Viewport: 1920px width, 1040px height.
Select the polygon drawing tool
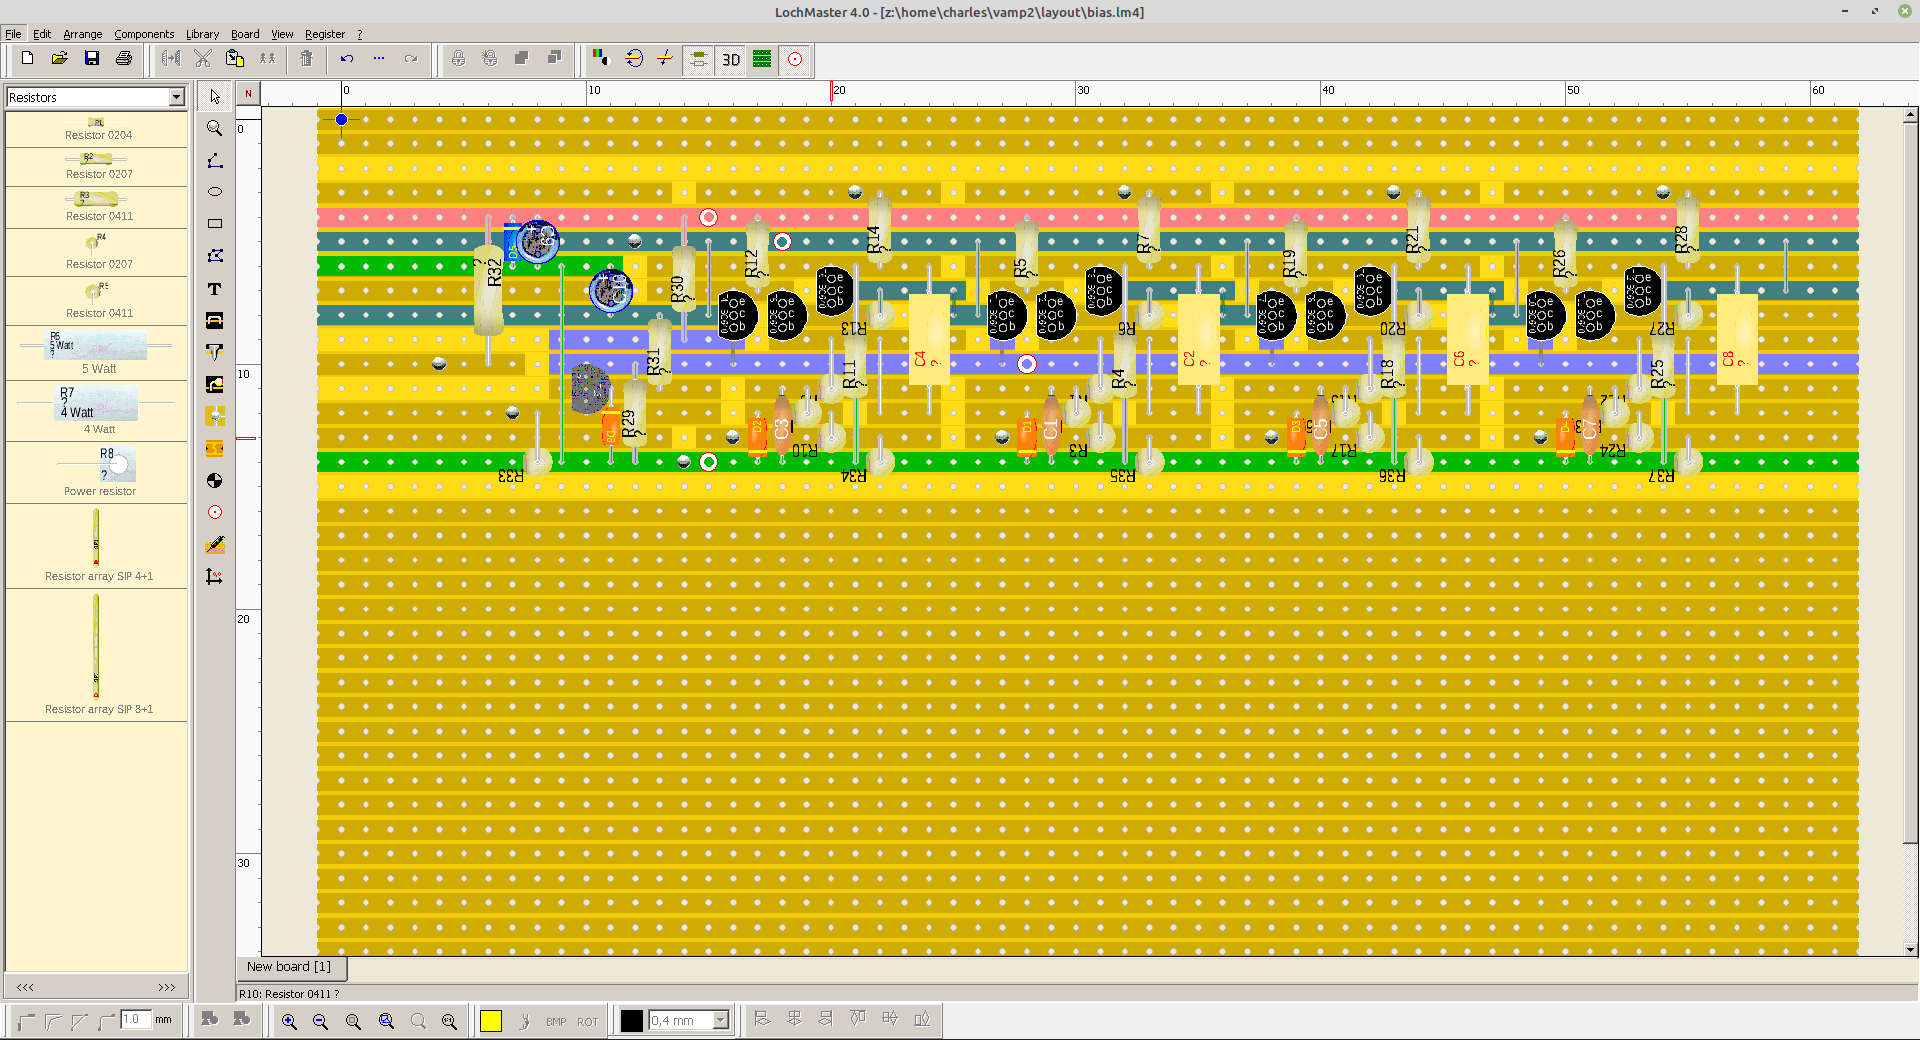[x=215, y=256]
